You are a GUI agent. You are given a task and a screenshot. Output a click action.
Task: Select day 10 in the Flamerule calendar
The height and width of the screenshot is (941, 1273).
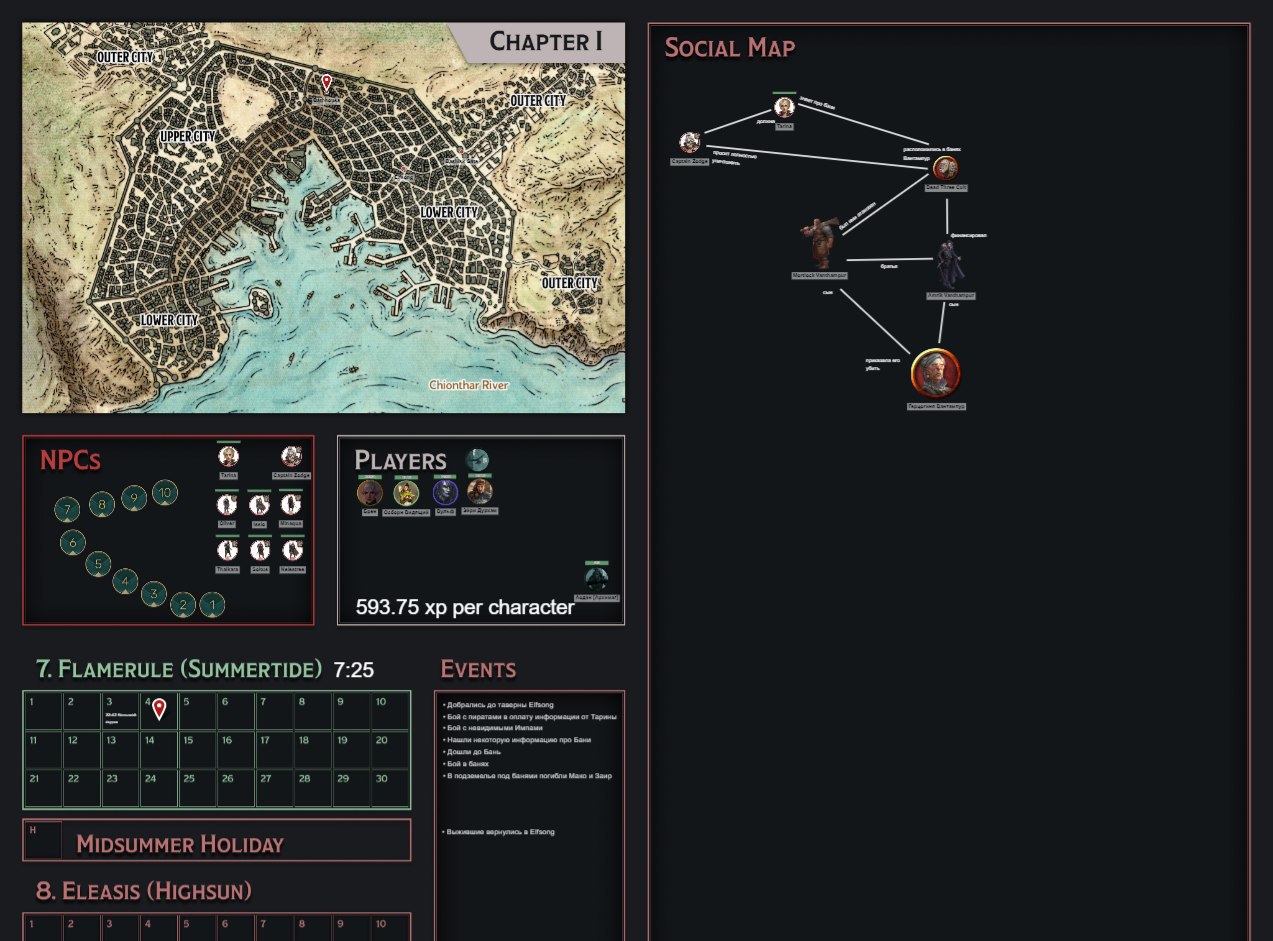389,711
